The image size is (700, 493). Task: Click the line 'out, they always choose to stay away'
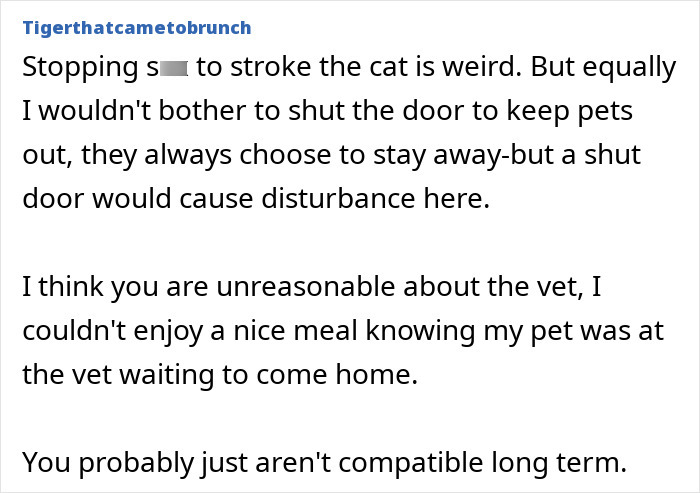330,155
